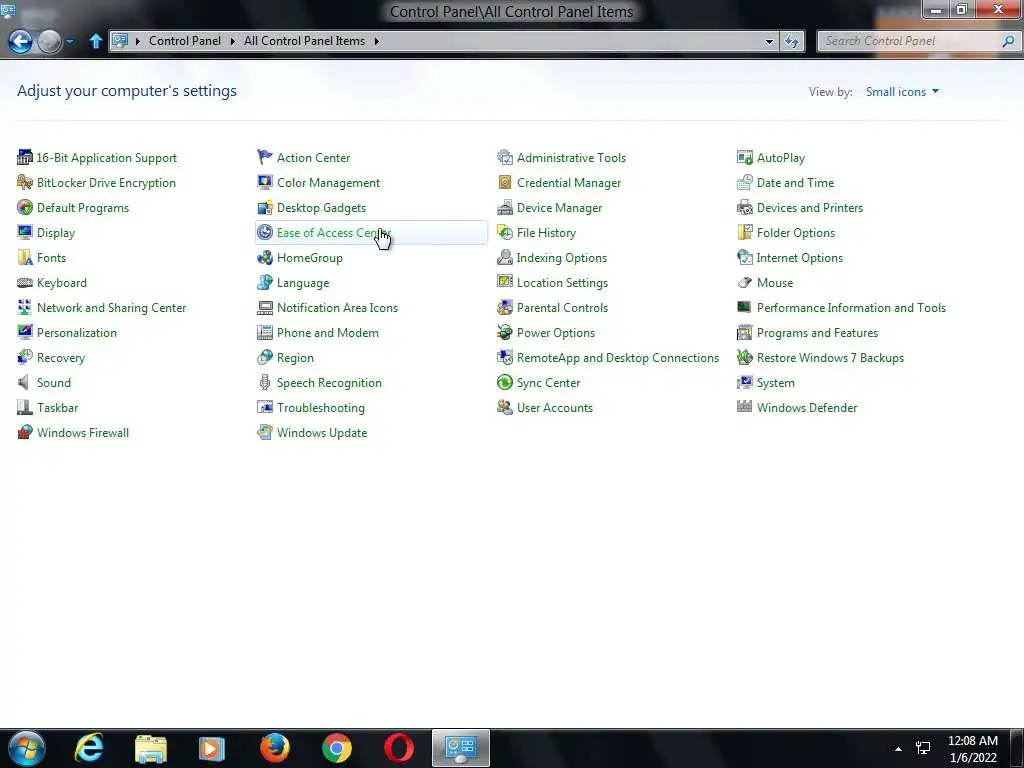
Task: Click the Date and Time clock icon
Action: click(744, 183)
